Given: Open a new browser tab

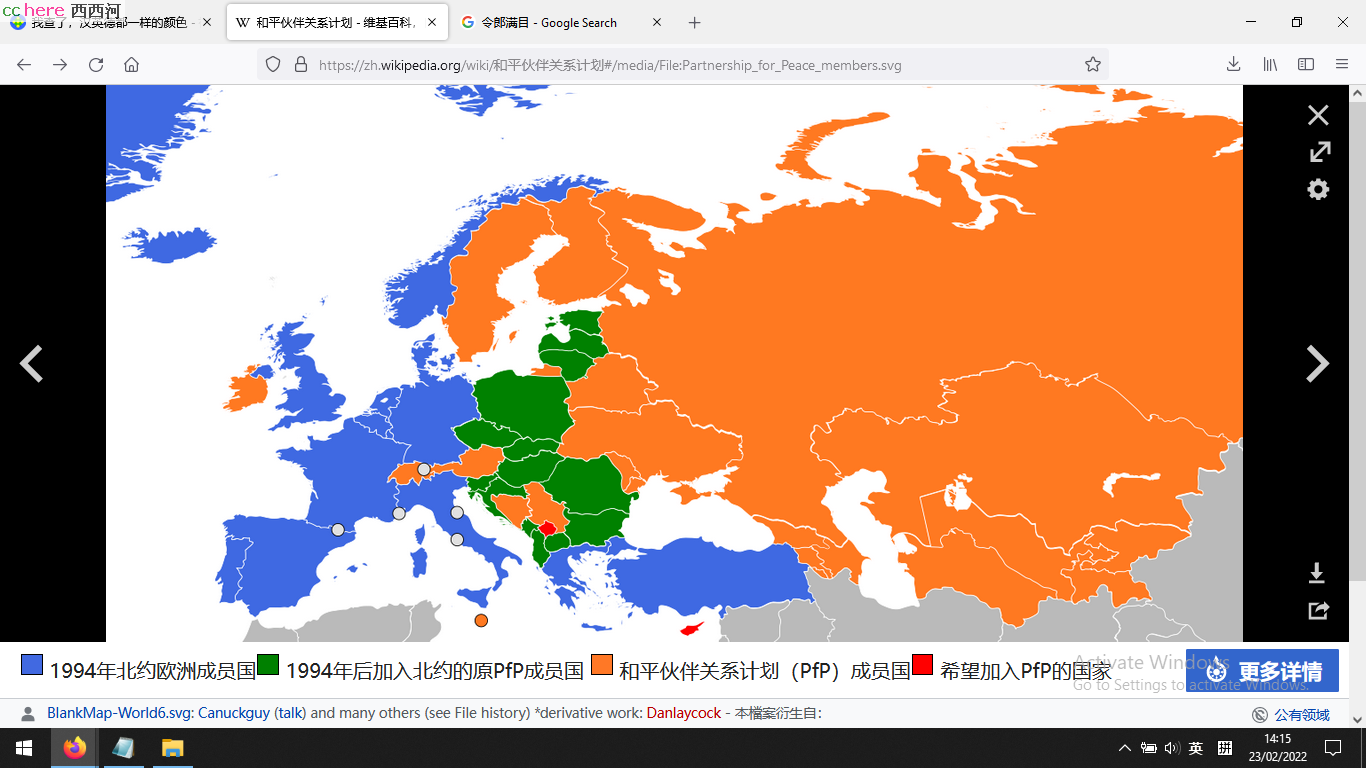Looking at the screenshot, I should (x=695, y=22).
